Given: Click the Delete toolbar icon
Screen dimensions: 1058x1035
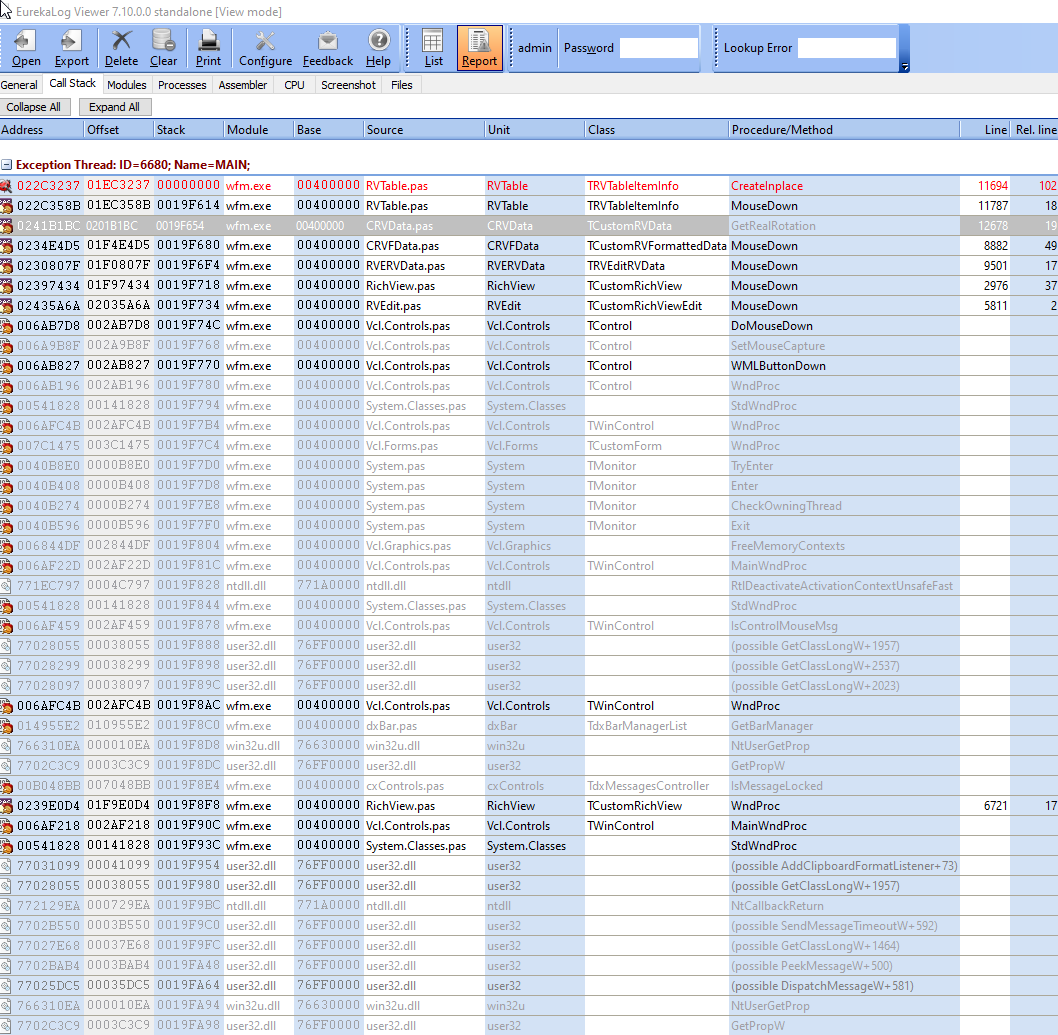Looking at the screenshot, I should [121, 48].
